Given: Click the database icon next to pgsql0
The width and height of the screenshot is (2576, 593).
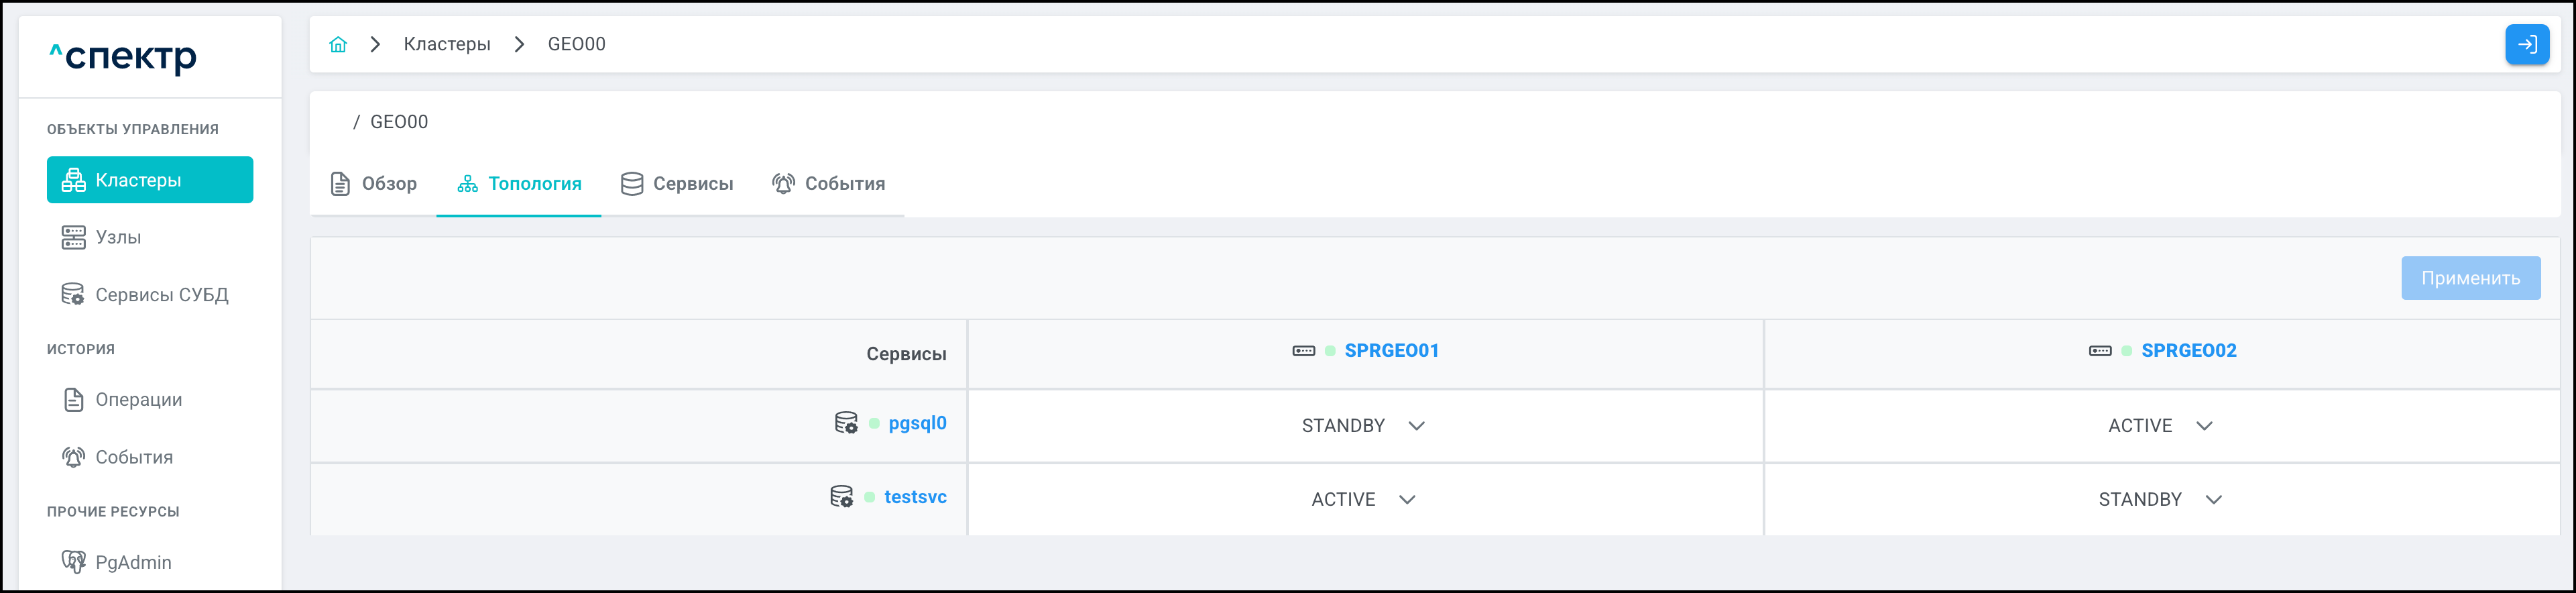Looking at the screenshot, I should tap(846, 423).
